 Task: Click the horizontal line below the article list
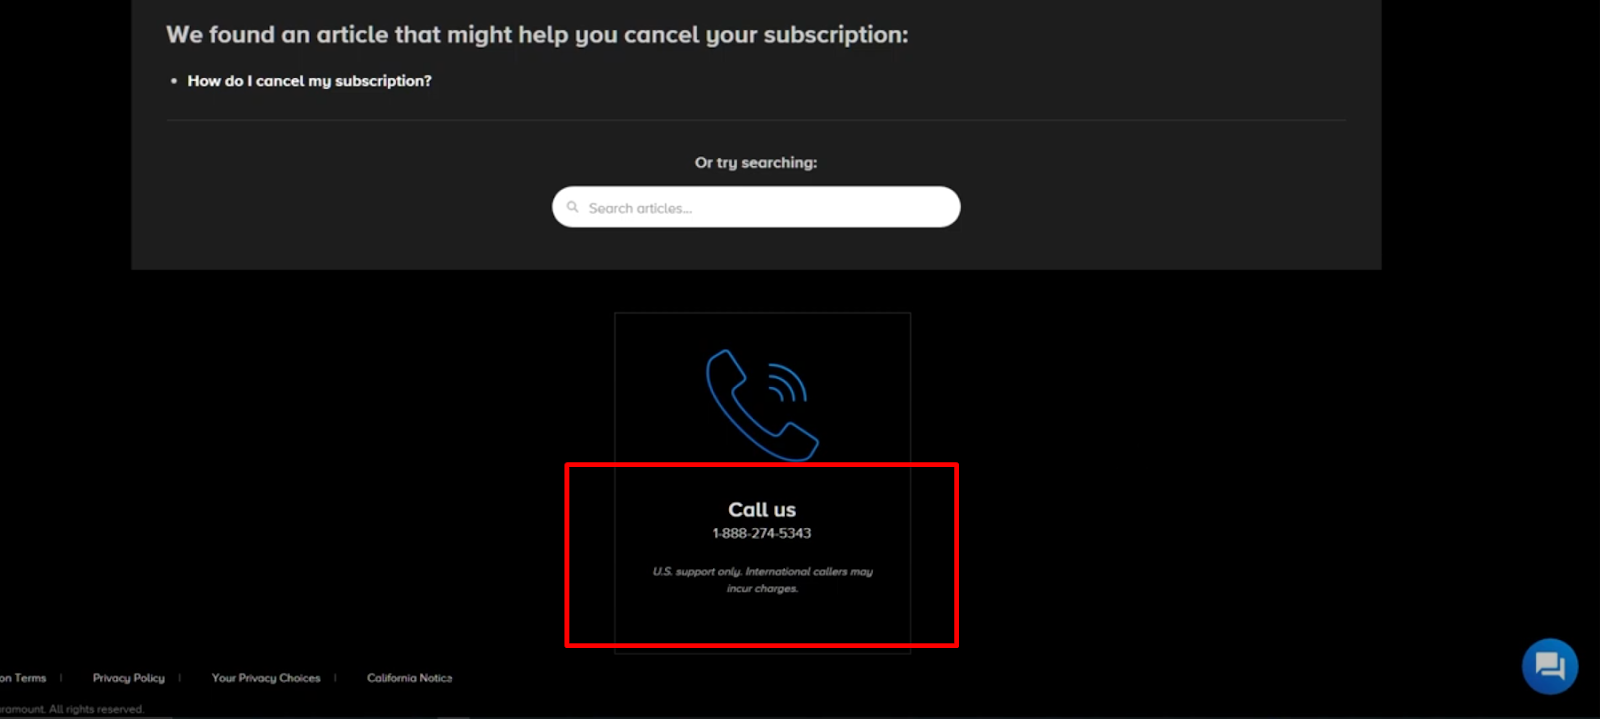pos(756,120)
